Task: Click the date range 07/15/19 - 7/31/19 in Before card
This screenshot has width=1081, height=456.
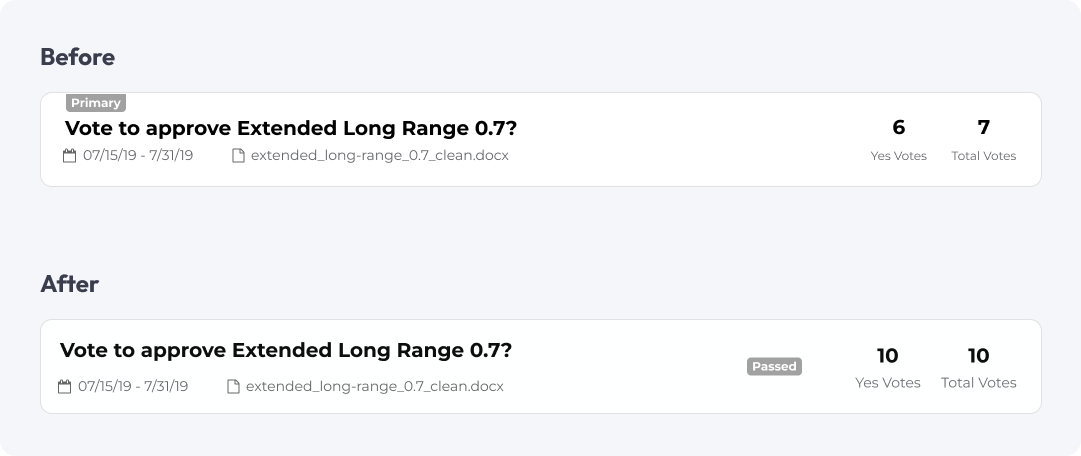Action: tap(138, 156)
